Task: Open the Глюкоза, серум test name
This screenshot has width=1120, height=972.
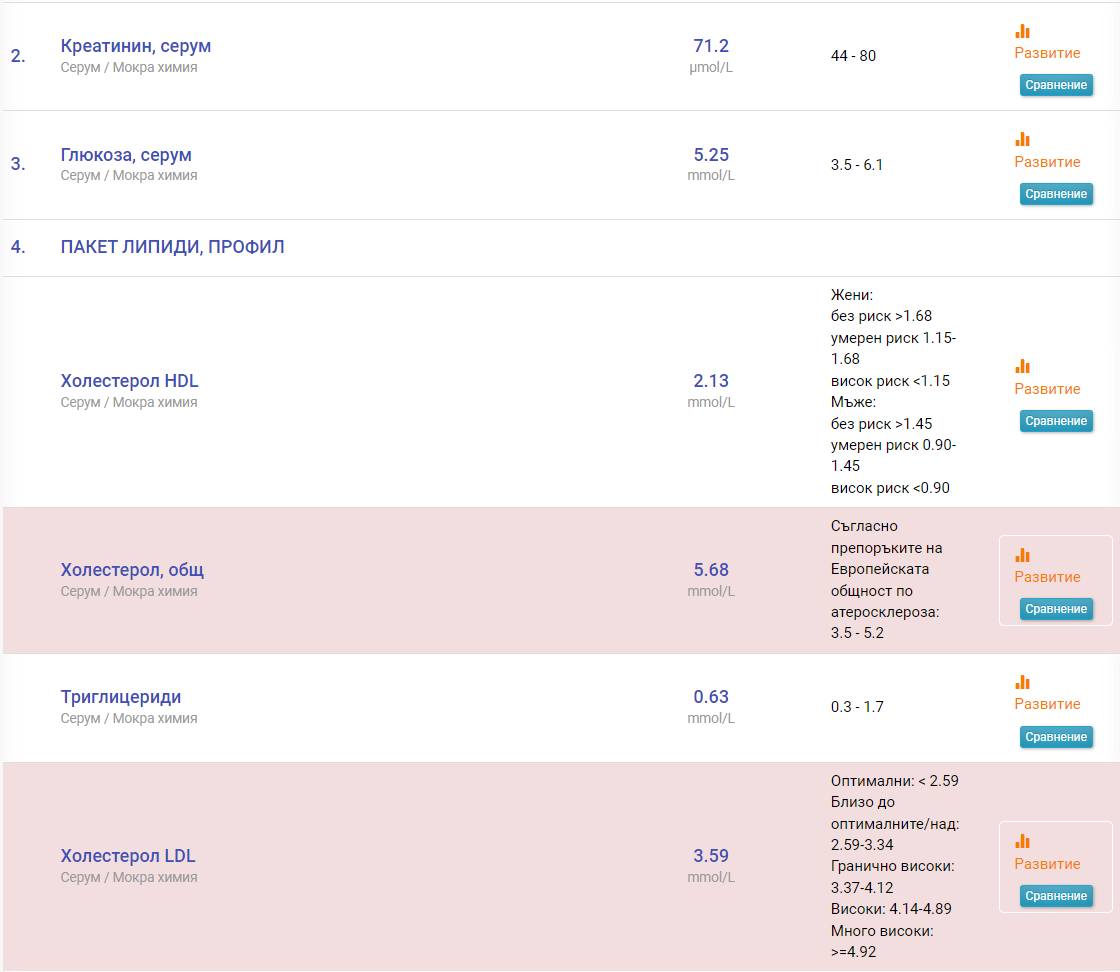Action: point(126,155)
